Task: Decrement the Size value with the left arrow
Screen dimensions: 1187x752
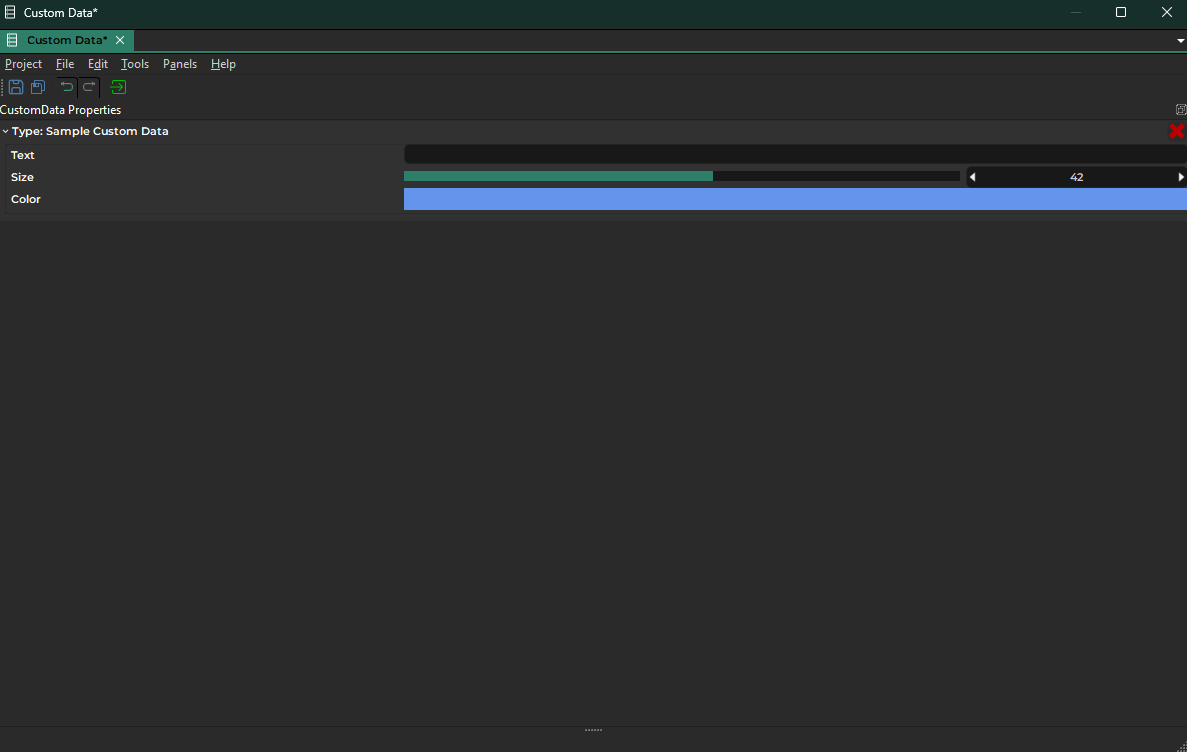Action: point(972,176)
